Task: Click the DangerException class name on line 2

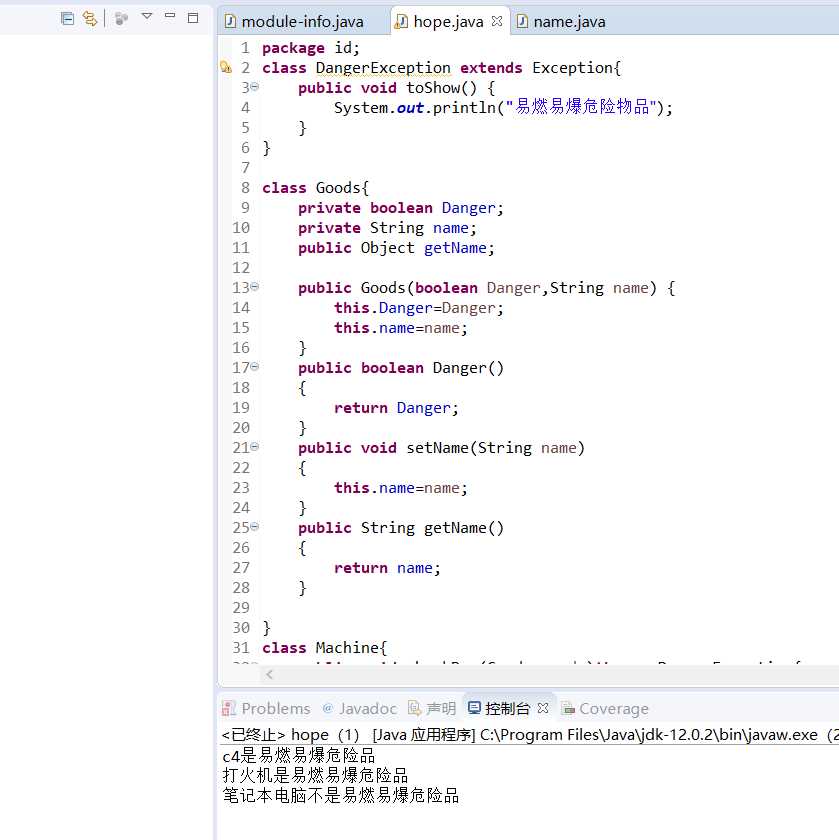Action: click(x=383, y=68)
